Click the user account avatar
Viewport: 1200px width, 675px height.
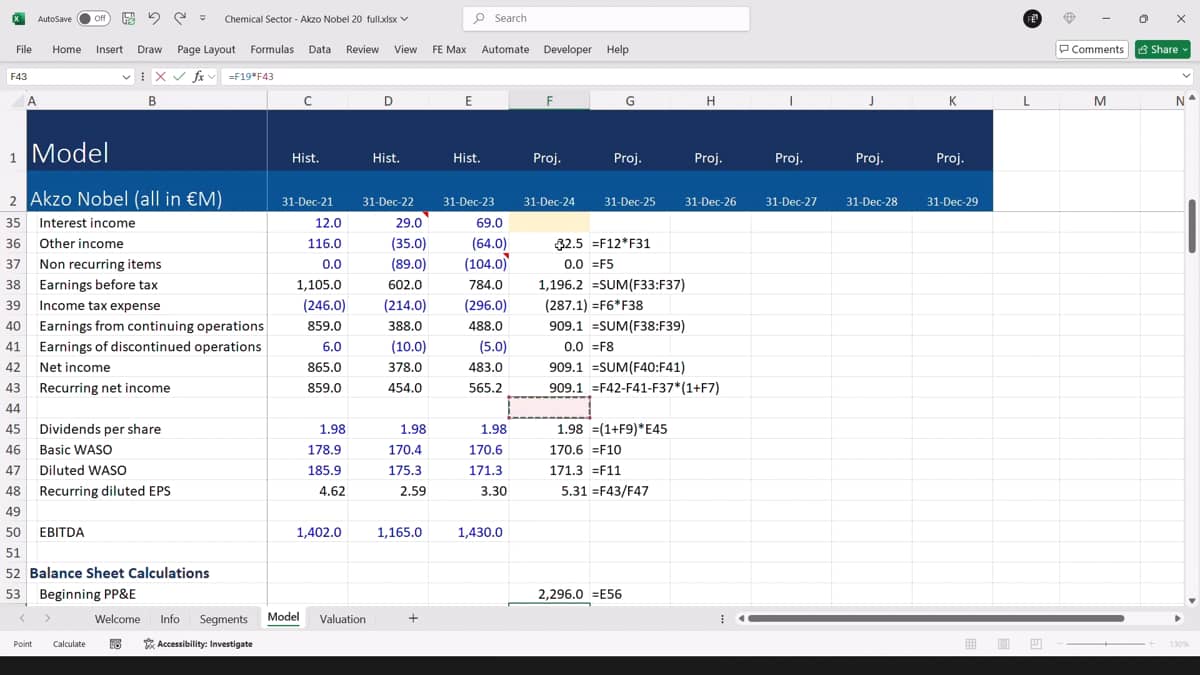(1034, 18)
